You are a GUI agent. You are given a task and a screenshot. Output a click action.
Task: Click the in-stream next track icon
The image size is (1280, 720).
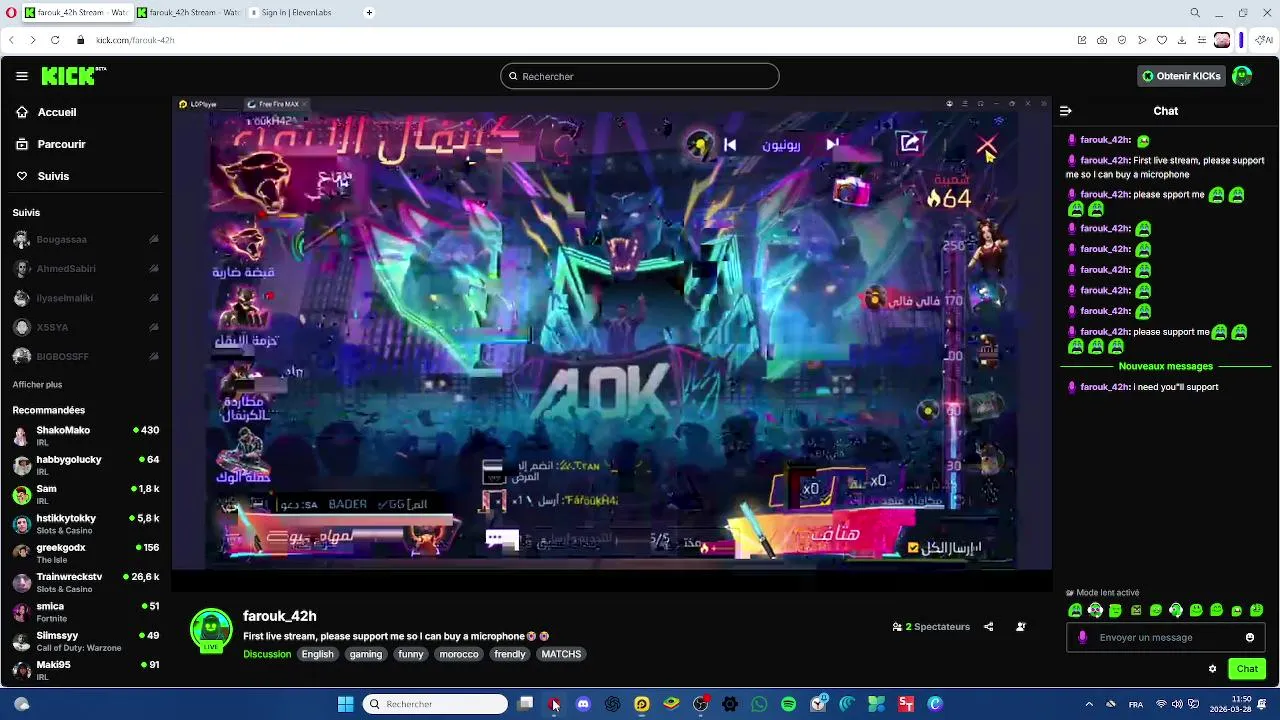tap(832, 145)
